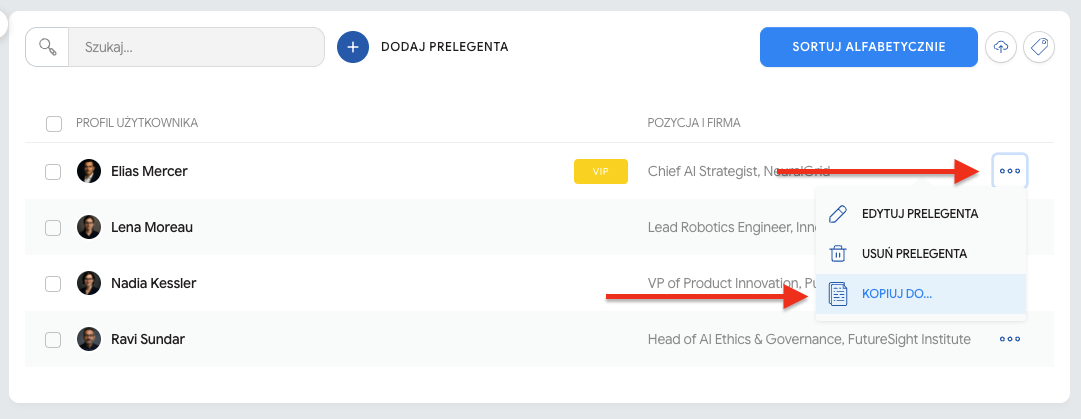Click the Dodaj prelegenta label
1081x419 pixels.
(x=445, y=47)
